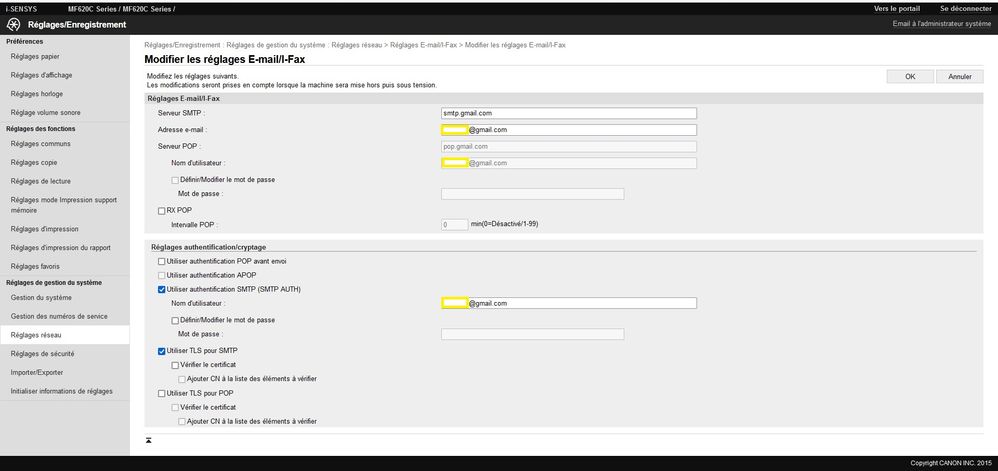The width and height of the screenshot is (998, 471).
Task: Focus the Adresse e-mail text field
Action: pos(568,130)
